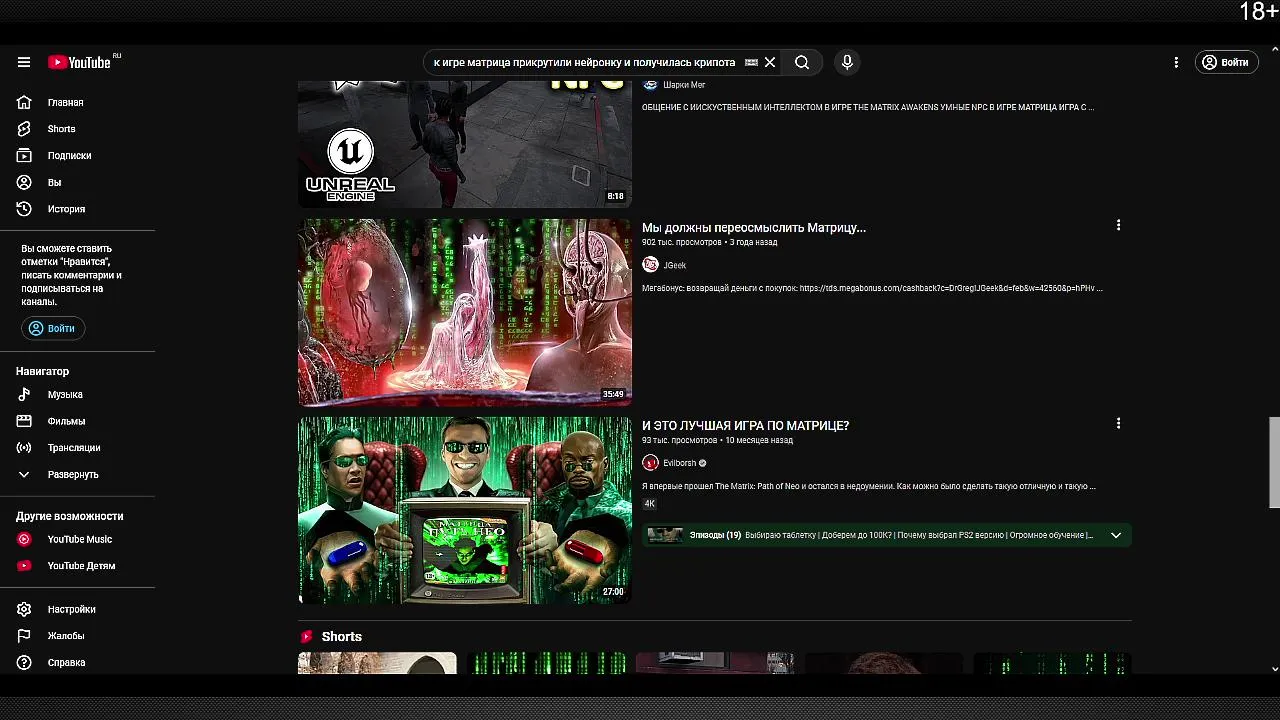The width and height of the screenshot is (1280, 720).
Task: Open the Шарки Мег channel avatar
Action: point(650,86)
